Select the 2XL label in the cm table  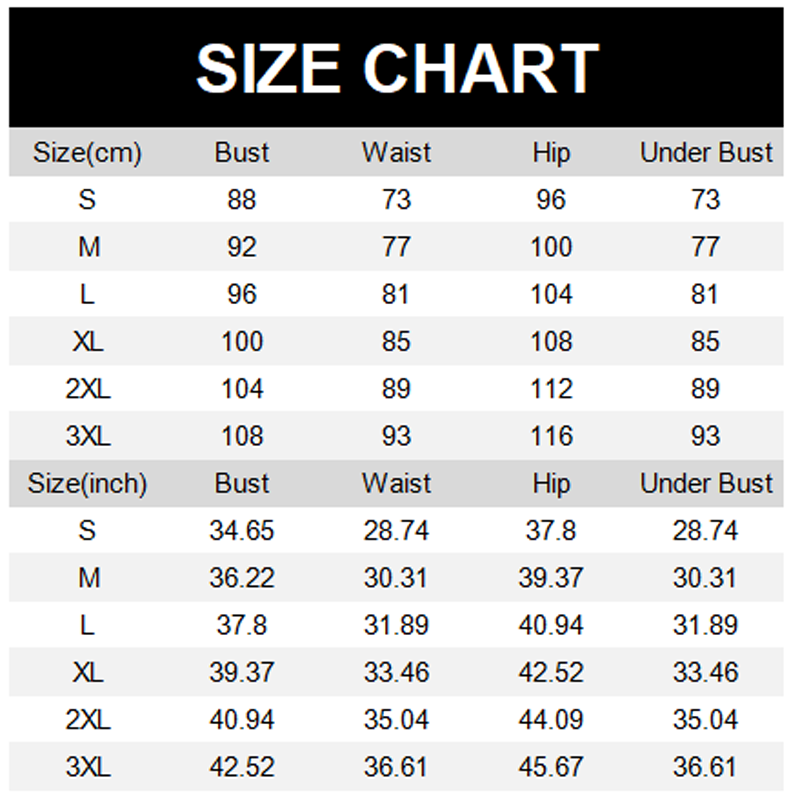(88, 389)
